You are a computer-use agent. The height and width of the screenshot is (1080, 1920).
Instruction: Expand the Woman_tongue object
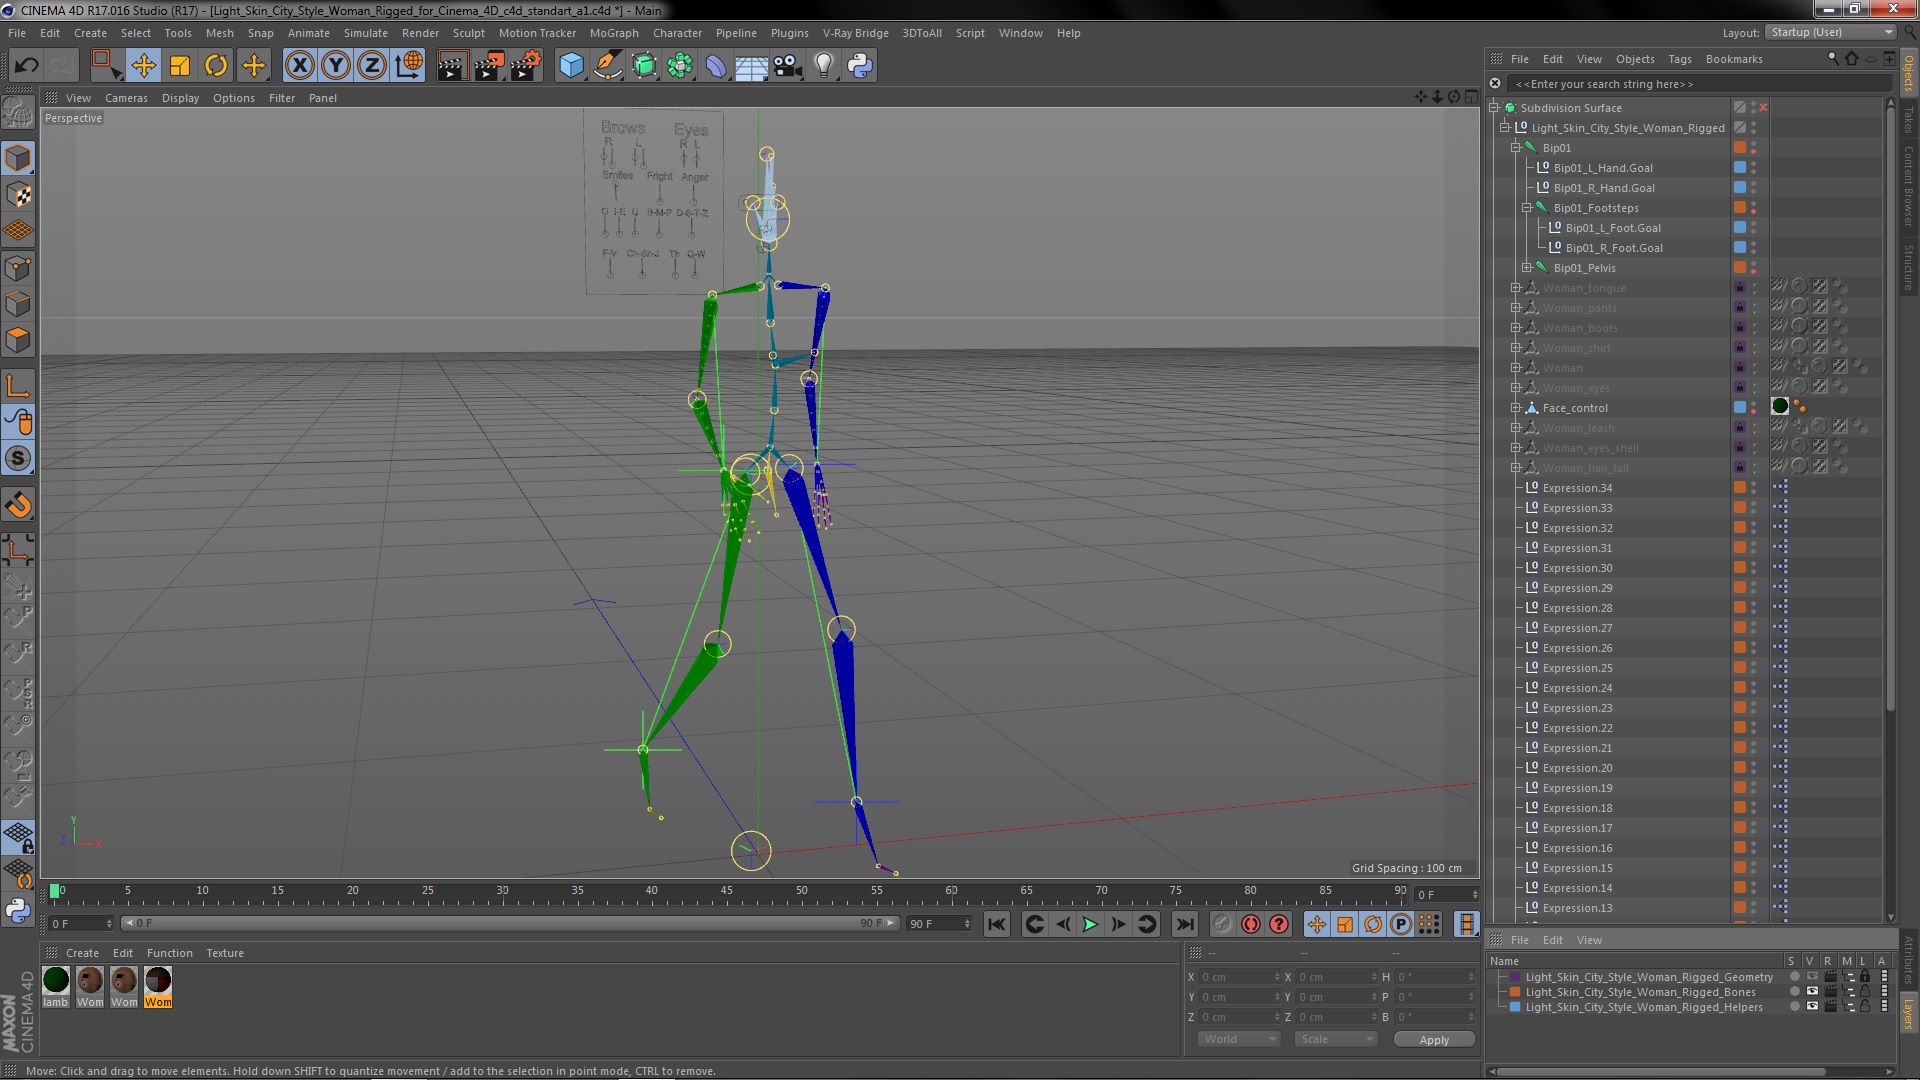pyautogui.click(x=1516, y=288)
